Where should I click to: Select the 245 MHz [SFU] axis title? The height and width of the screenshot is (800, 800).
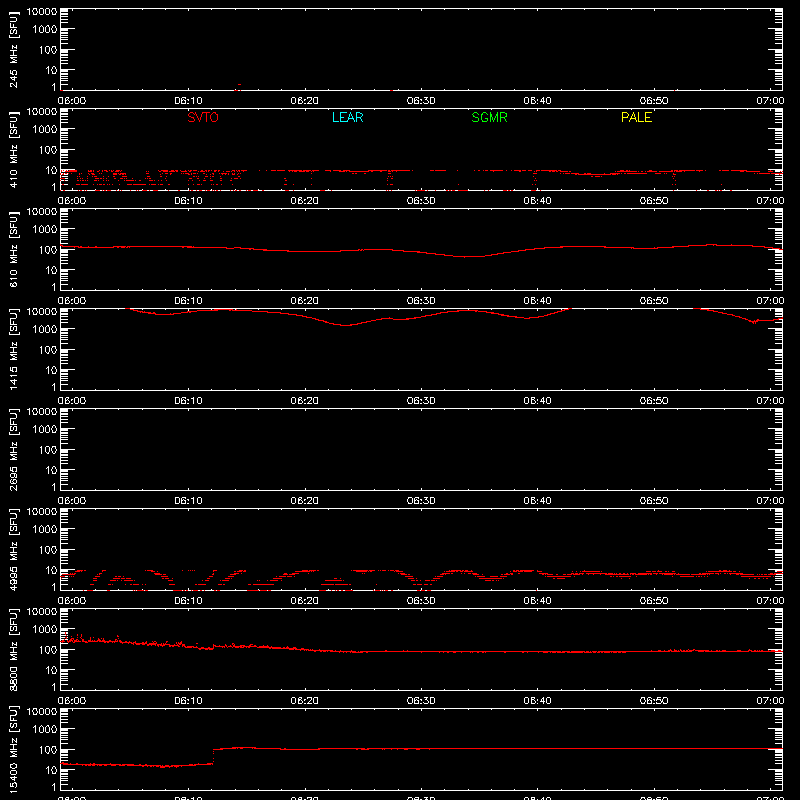pyautogui.click(x=14, y=49)
